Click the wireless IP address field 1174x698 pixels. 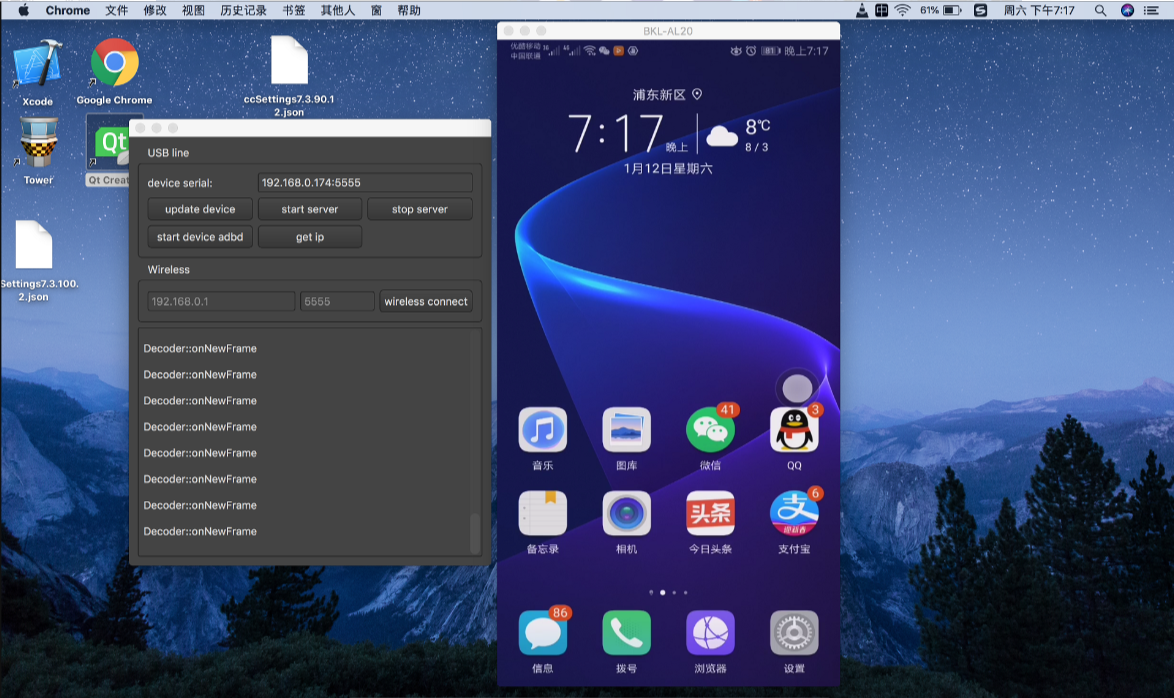pos(221,301)
